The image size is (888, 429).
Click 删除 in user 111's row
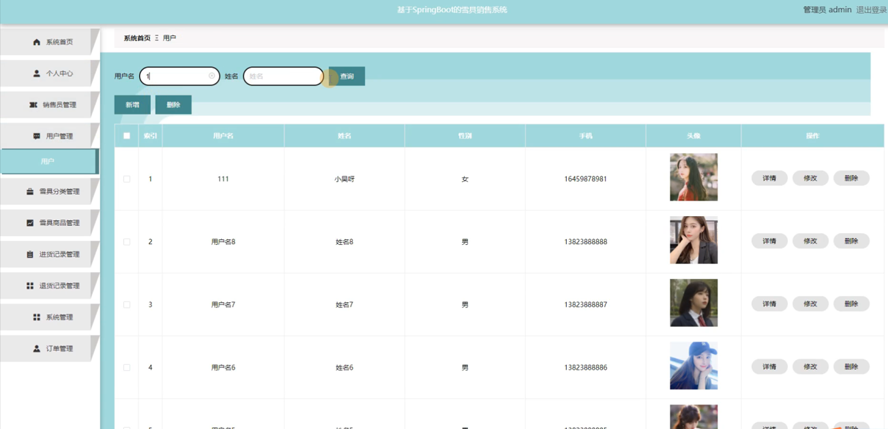coord(851,178)
